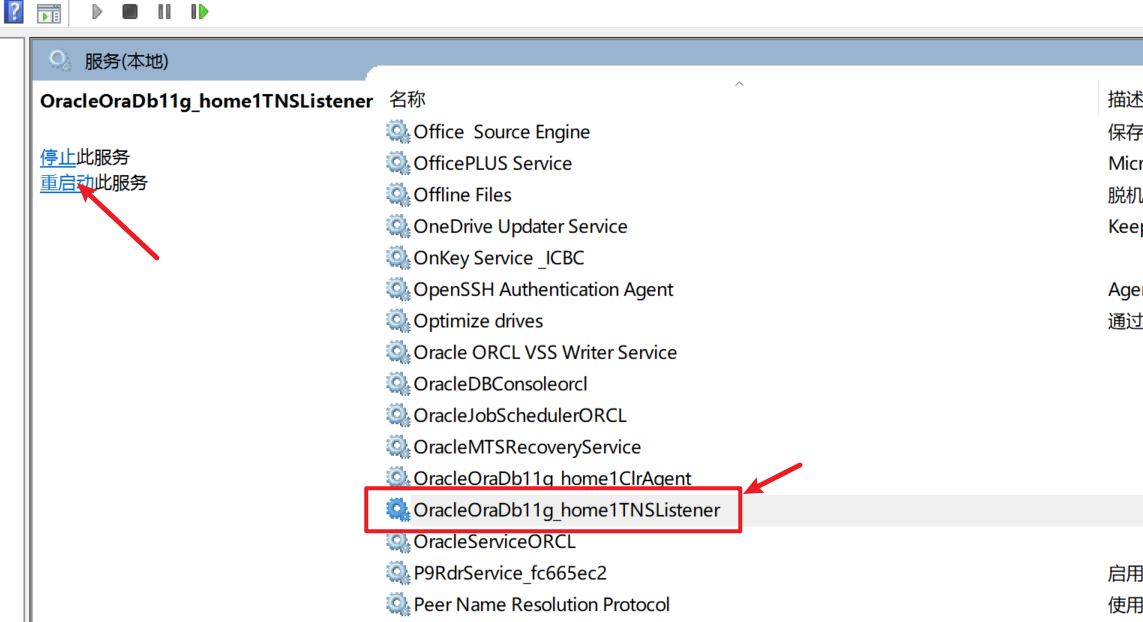Click the bold OracleOraDb11g_home1TNSListener title in left pane
1143x622 pixels.
point(206,101)
